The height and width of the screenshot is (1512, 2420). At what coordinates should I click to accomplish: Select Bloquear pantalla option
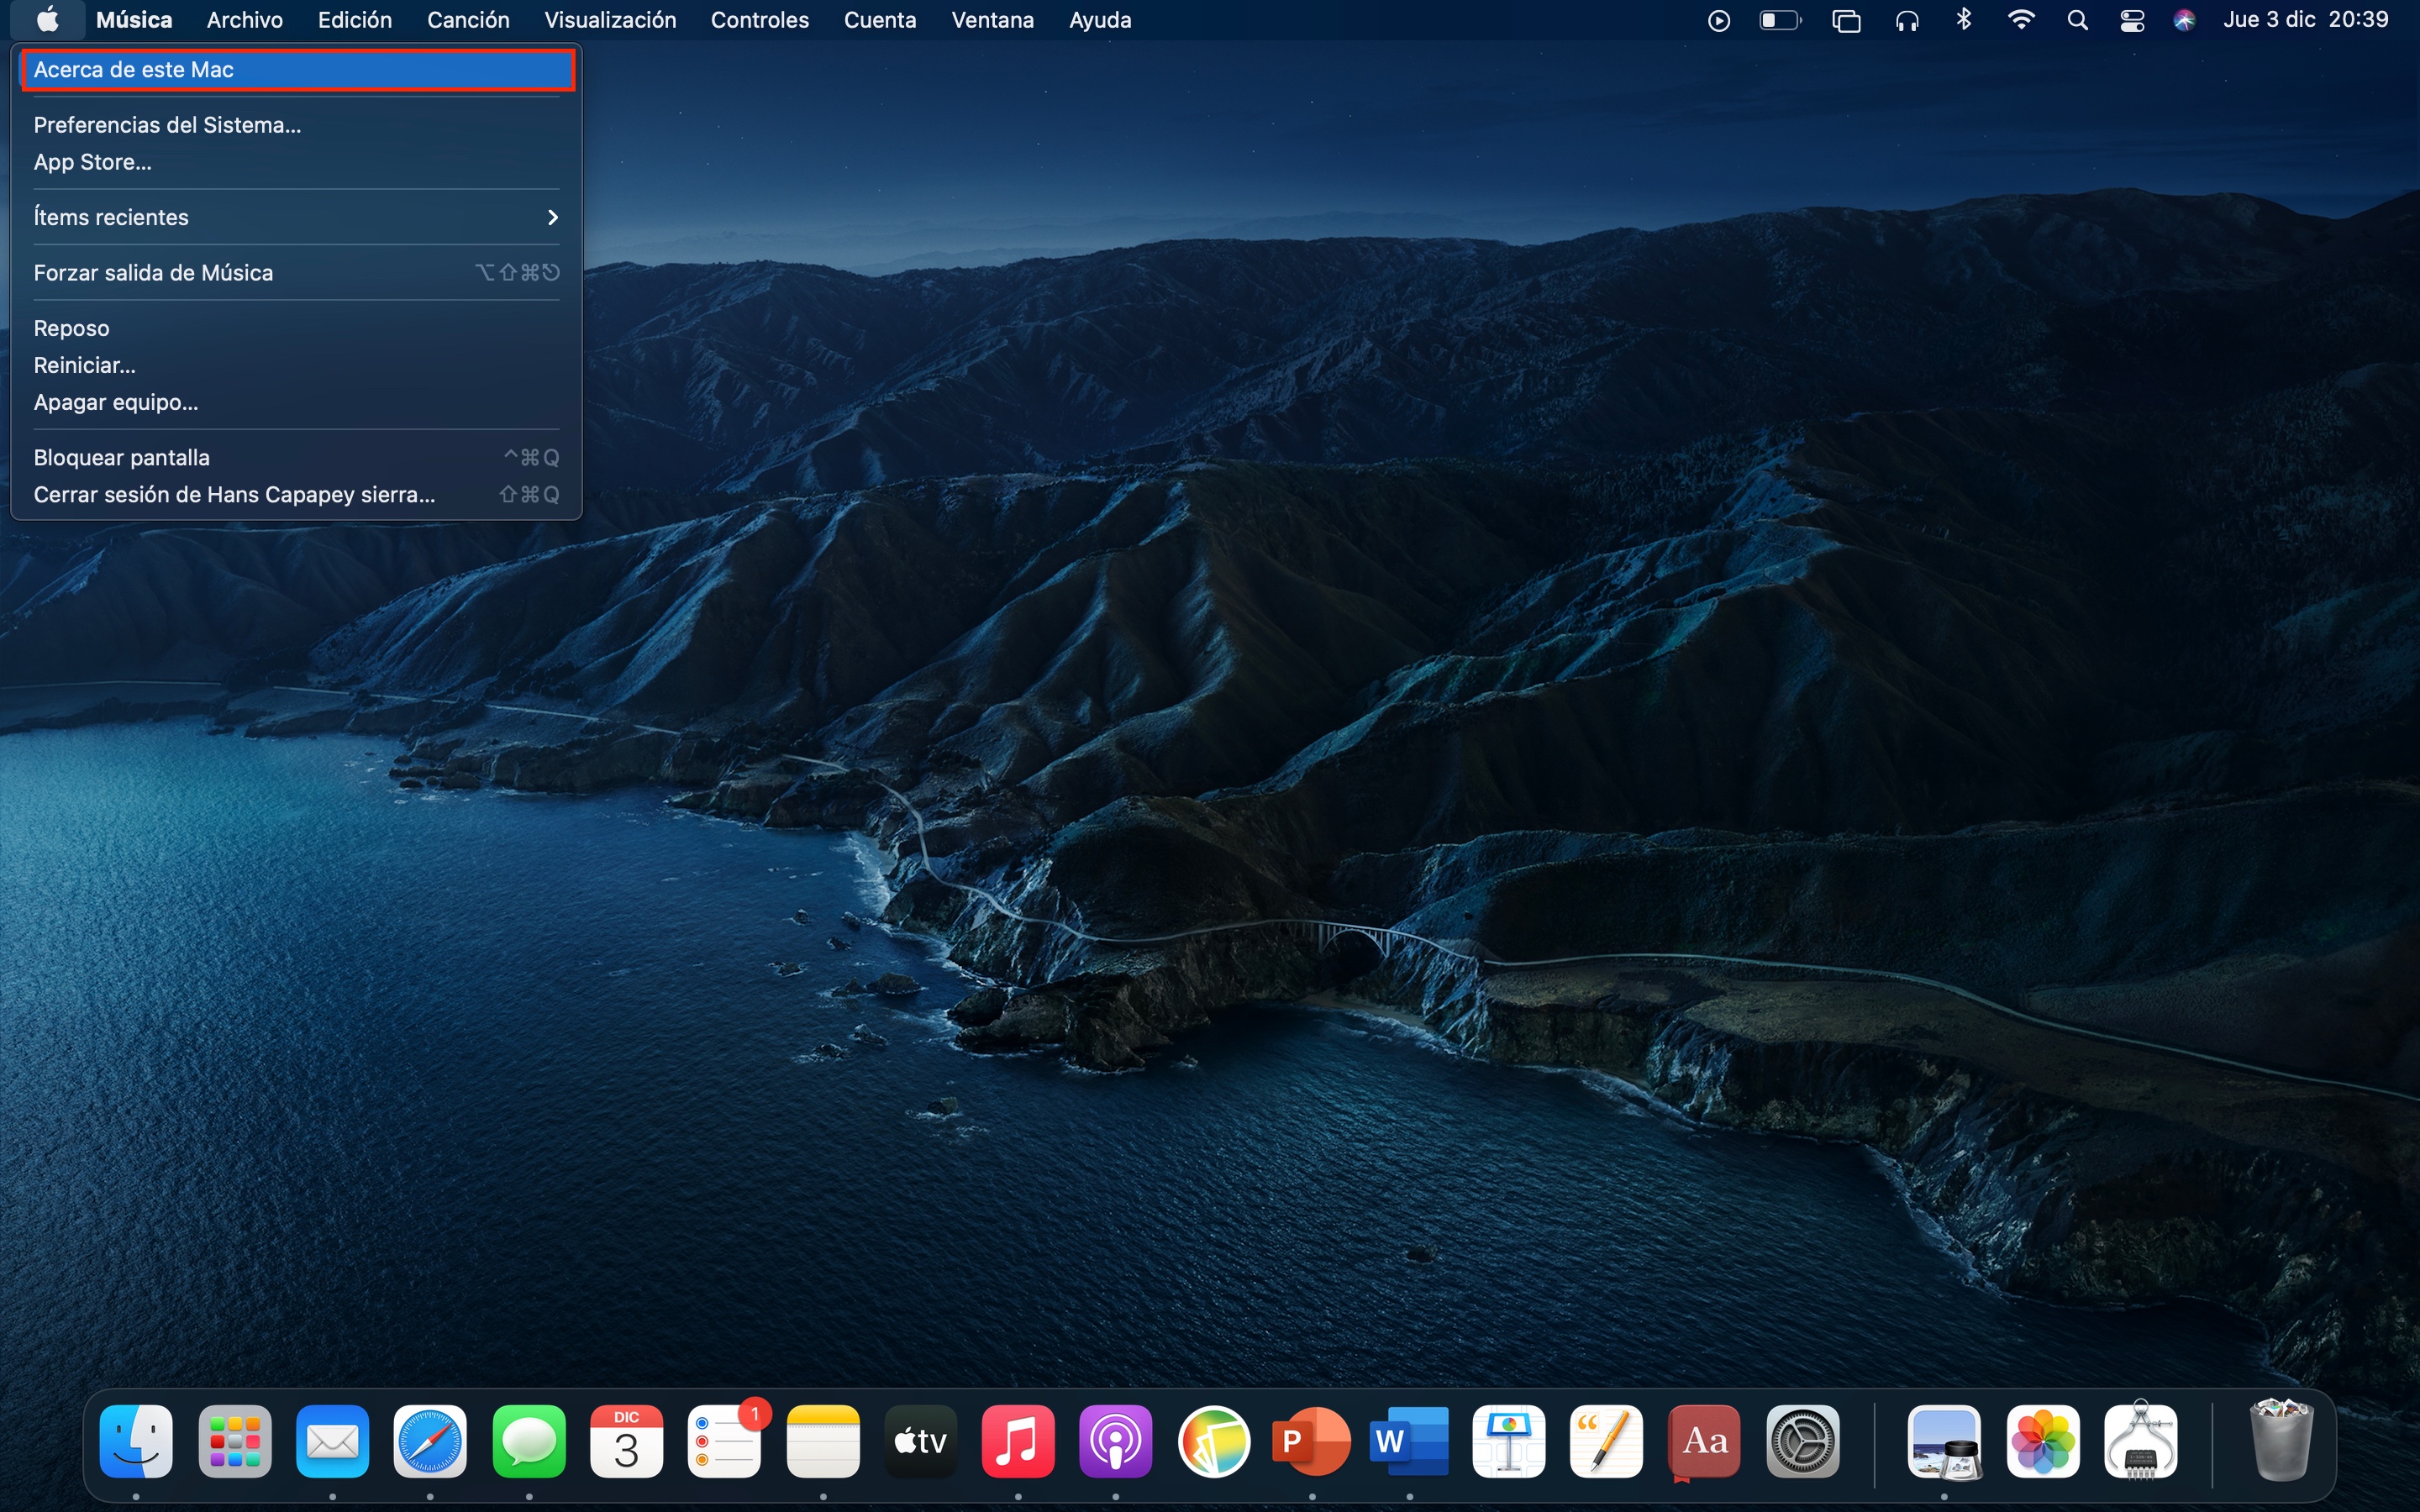[x=122, y=458]
